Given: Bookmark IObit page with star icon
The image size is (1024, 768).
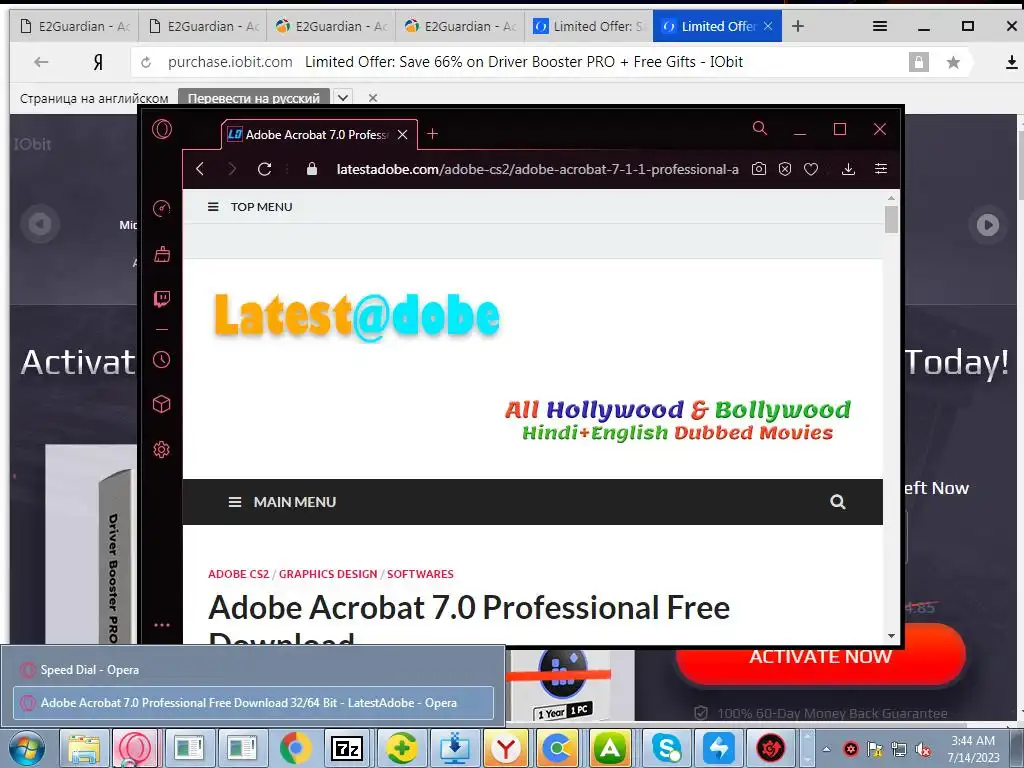Looking at the screenshot, I should tap(953, 62).
